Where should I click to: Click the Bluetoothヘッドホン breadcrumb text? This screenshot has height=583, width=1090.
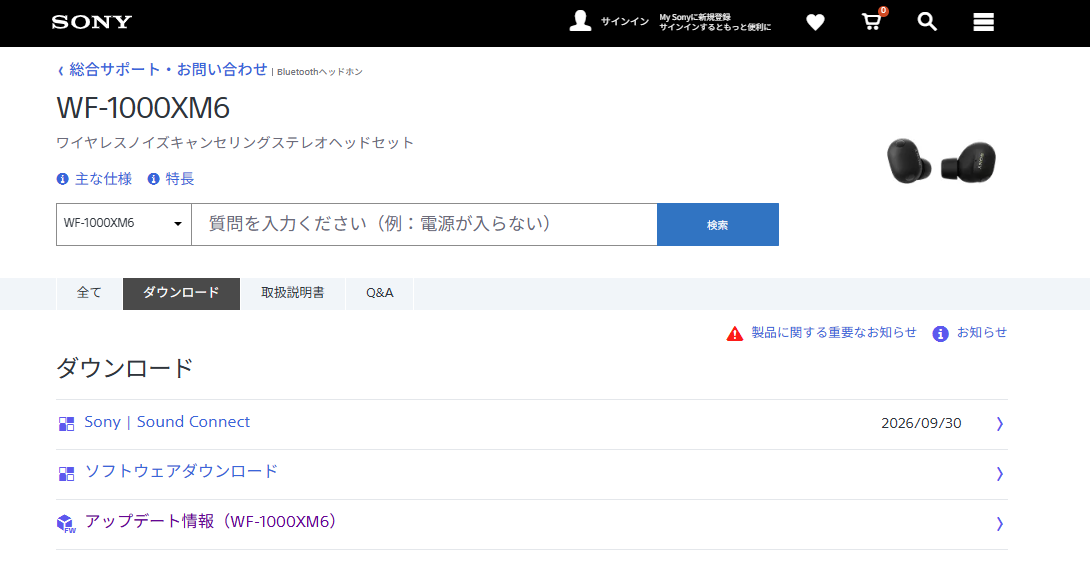320,72
